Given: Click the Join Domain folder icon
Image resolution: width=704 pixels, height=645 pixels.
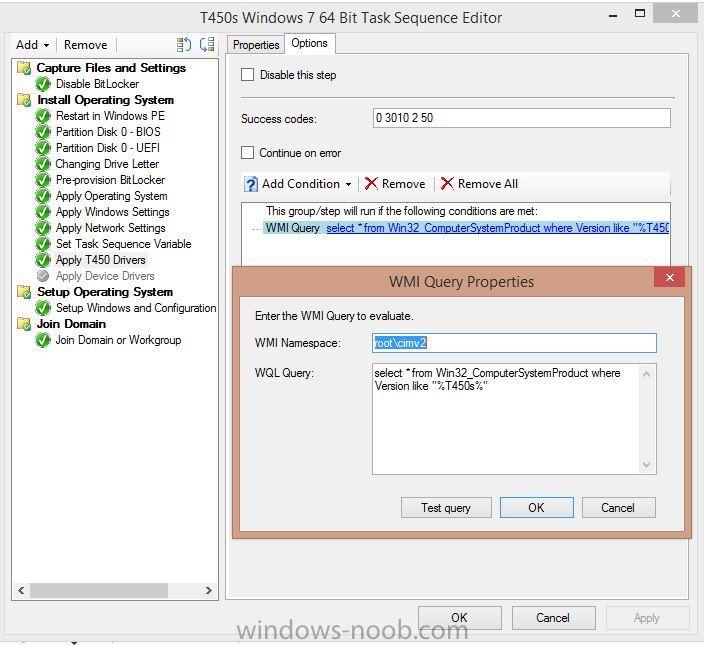Looking at the screenshot, I should pos(24,324).
